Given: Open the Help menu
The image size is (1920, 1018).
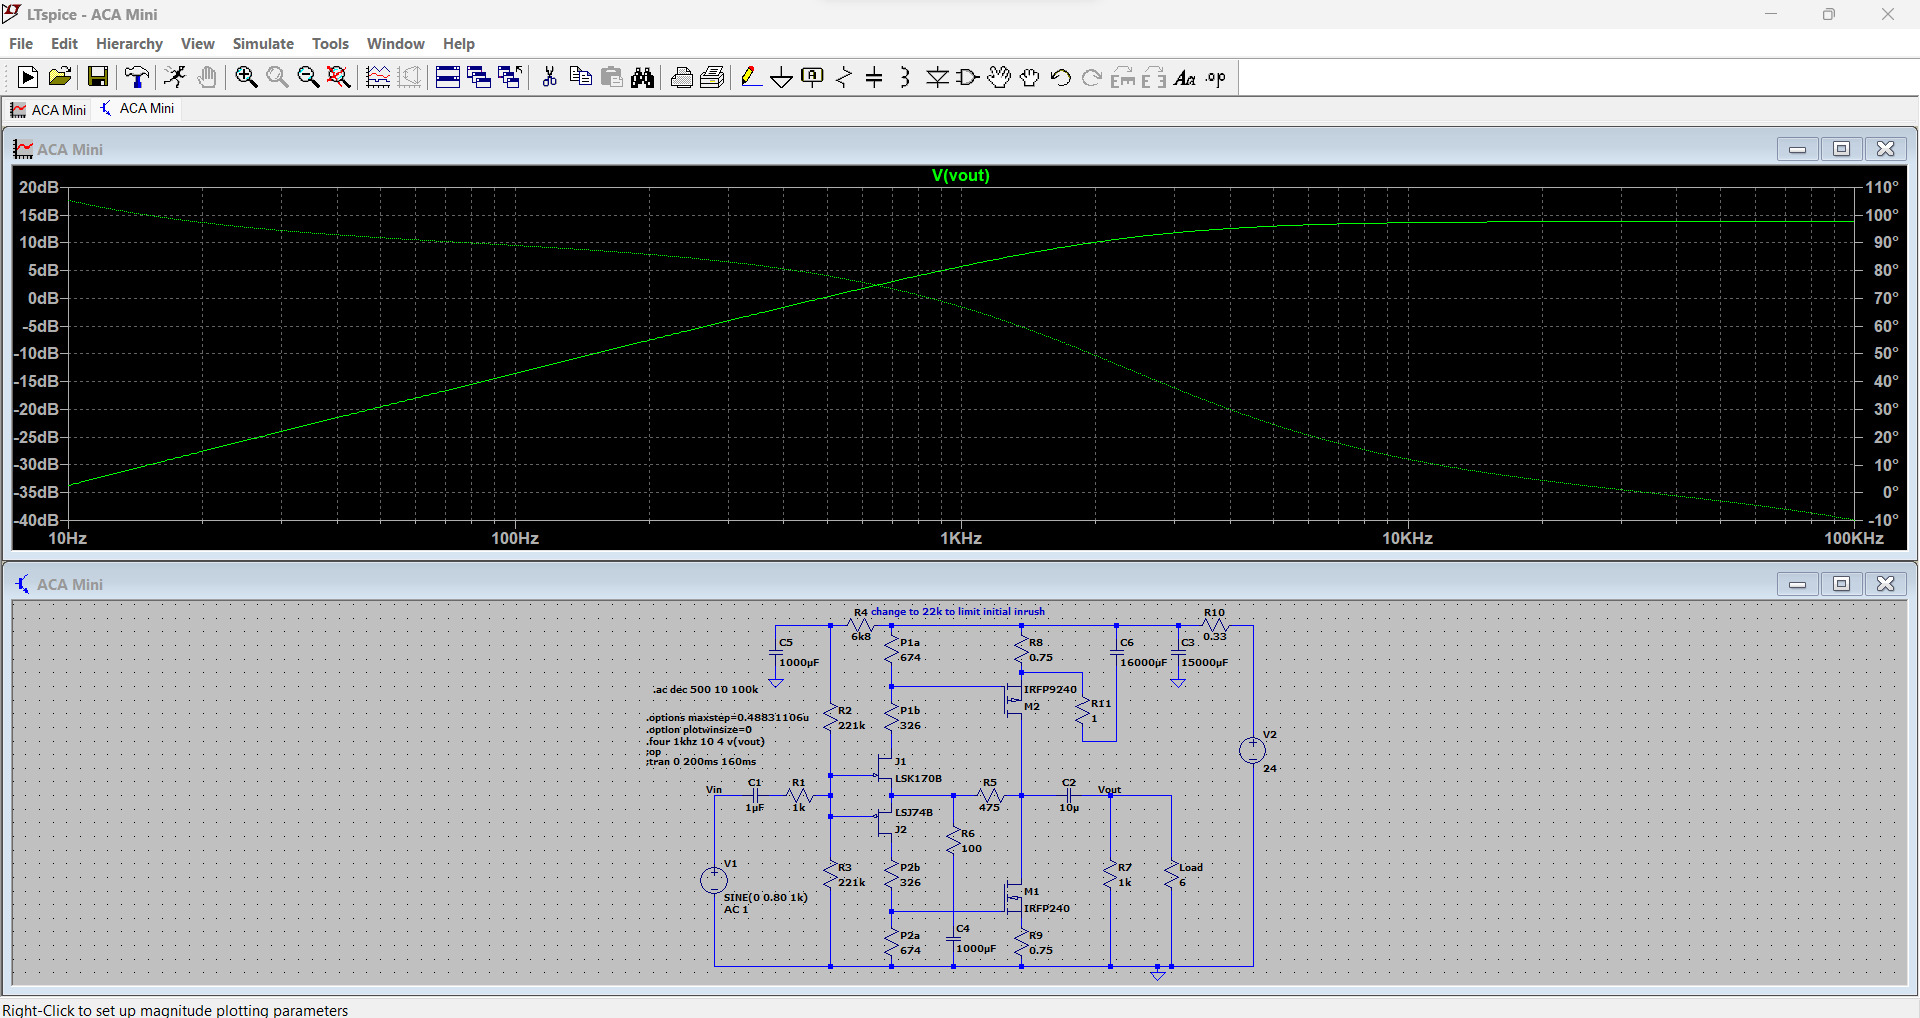Looking at the screenshot, I should [459, 44].
